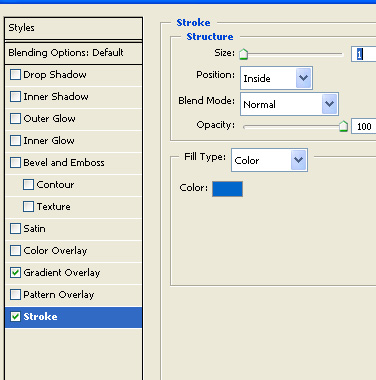This screenshot has height=380, width=376.
Task: Tick the Inner Glow checkbox
Action: pyautogui.click(x=15, y=140)
